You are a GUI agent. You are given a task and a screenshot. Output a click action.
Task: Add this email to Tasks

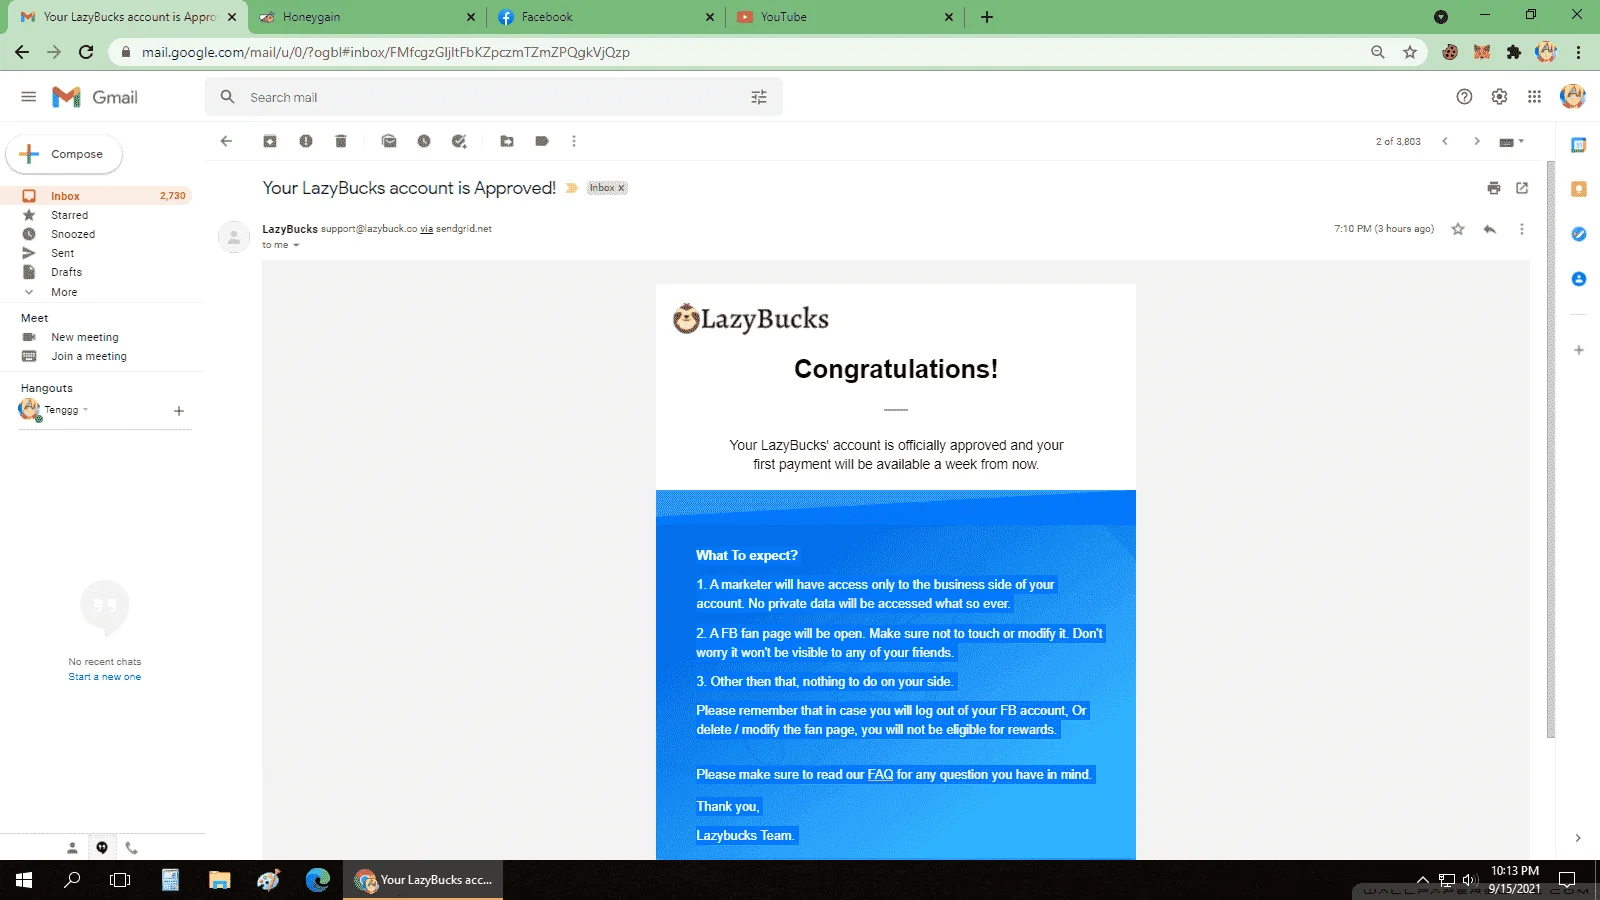tap(459, 141)
